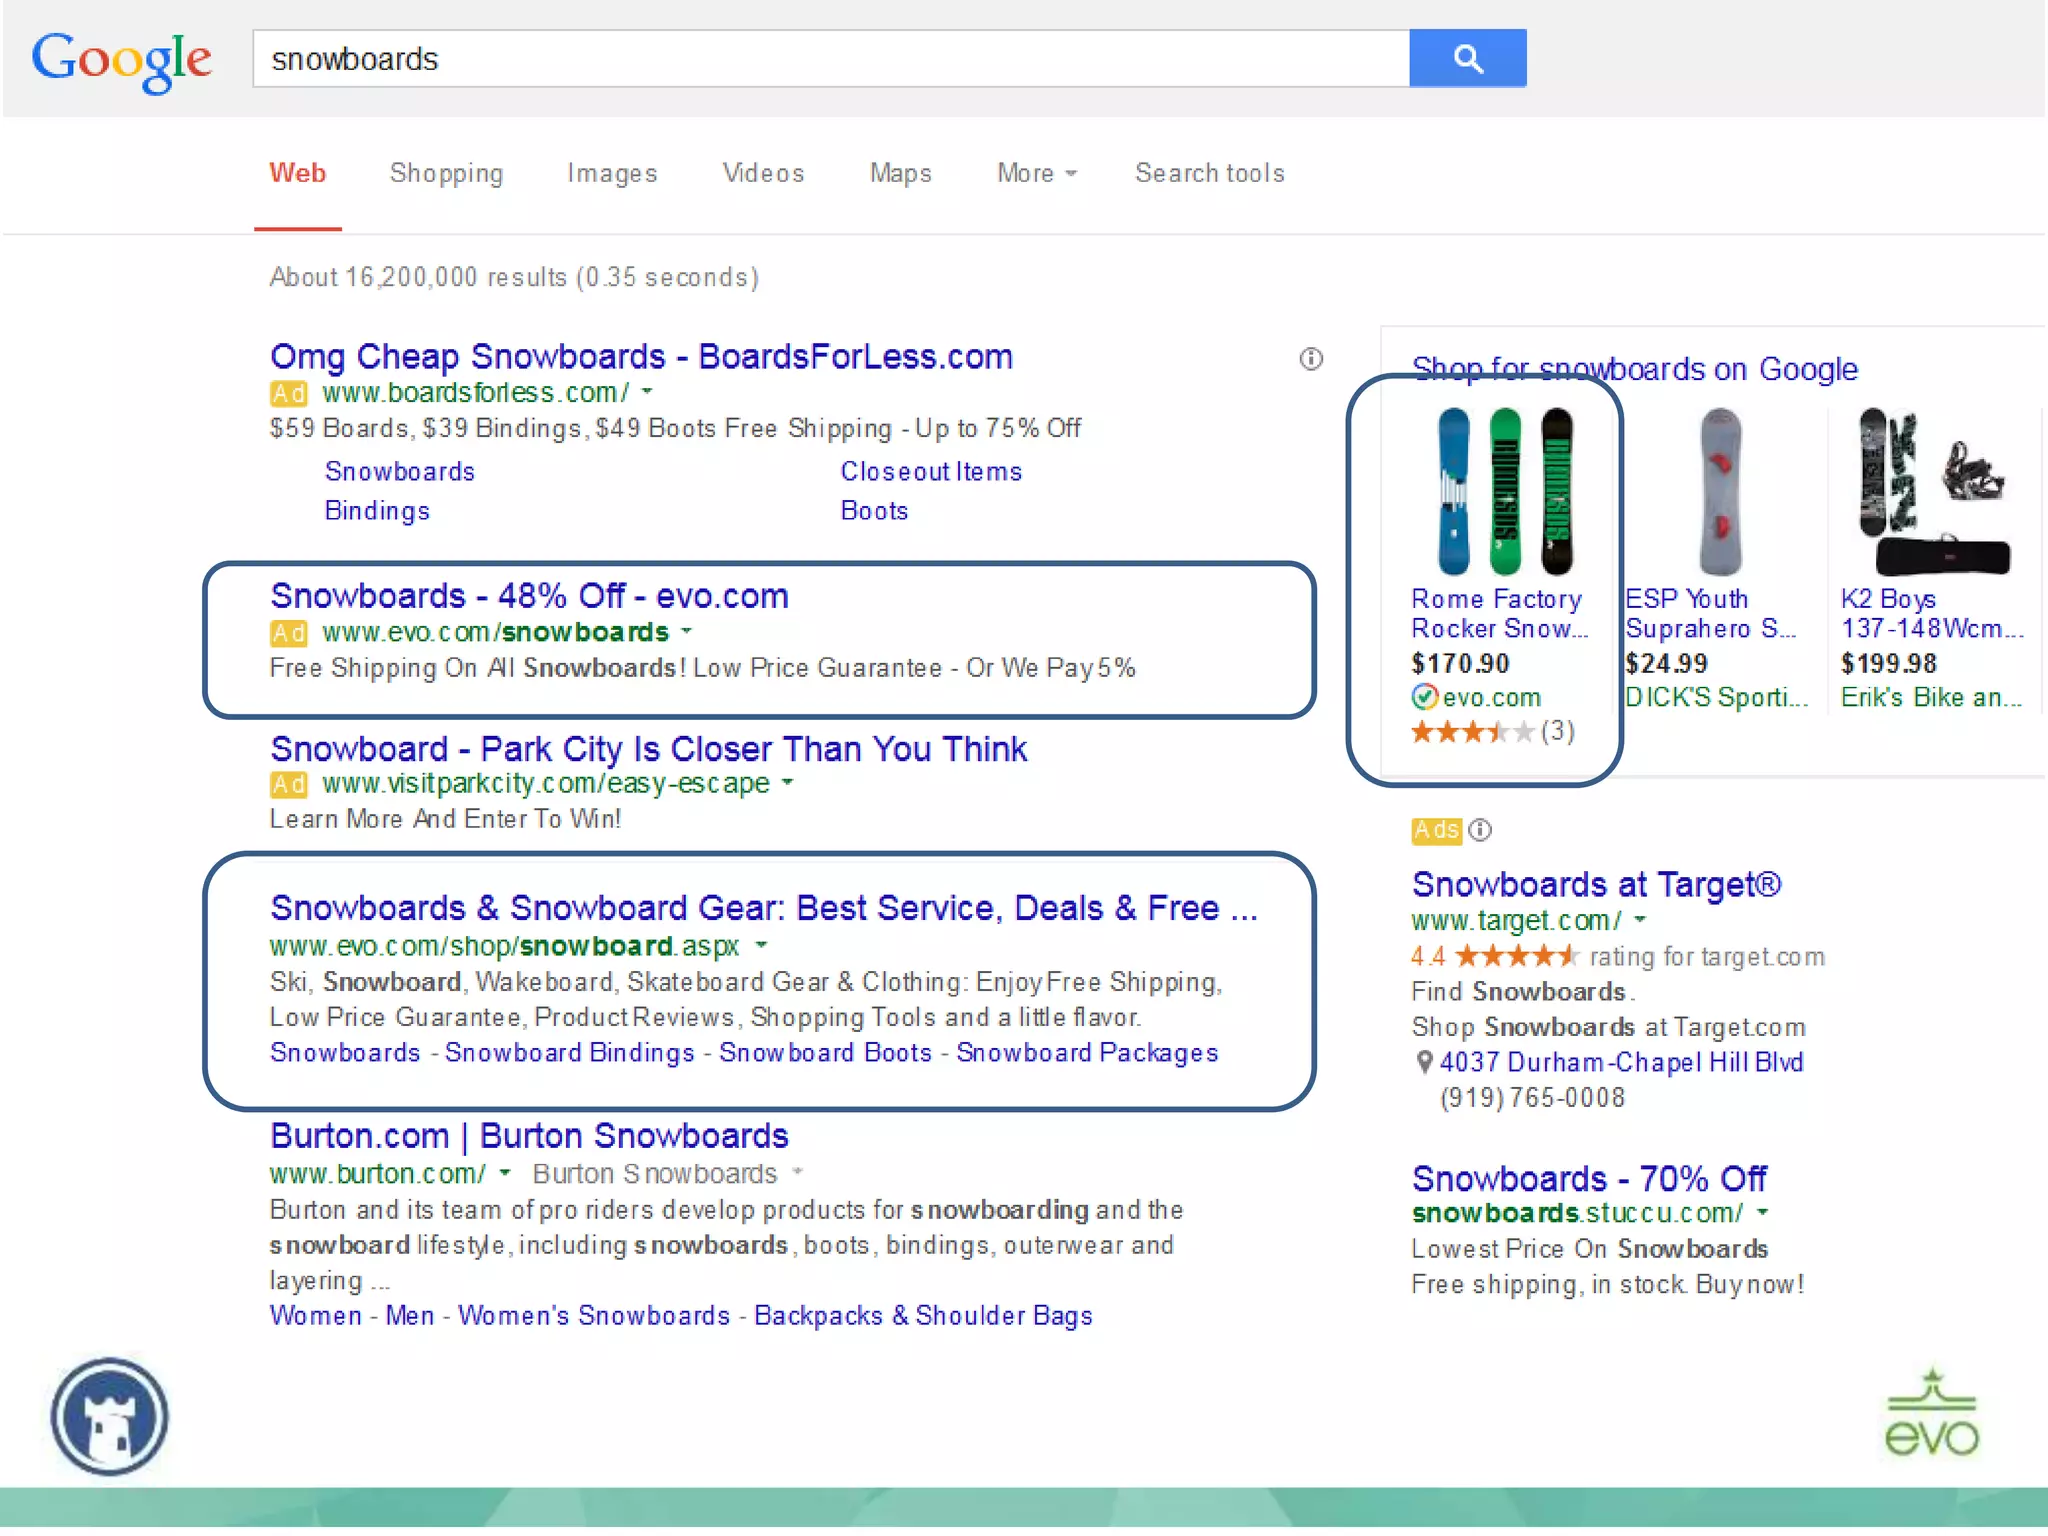
Task: Open K2 Boys snowboard package image
Action: [1933, 491]
